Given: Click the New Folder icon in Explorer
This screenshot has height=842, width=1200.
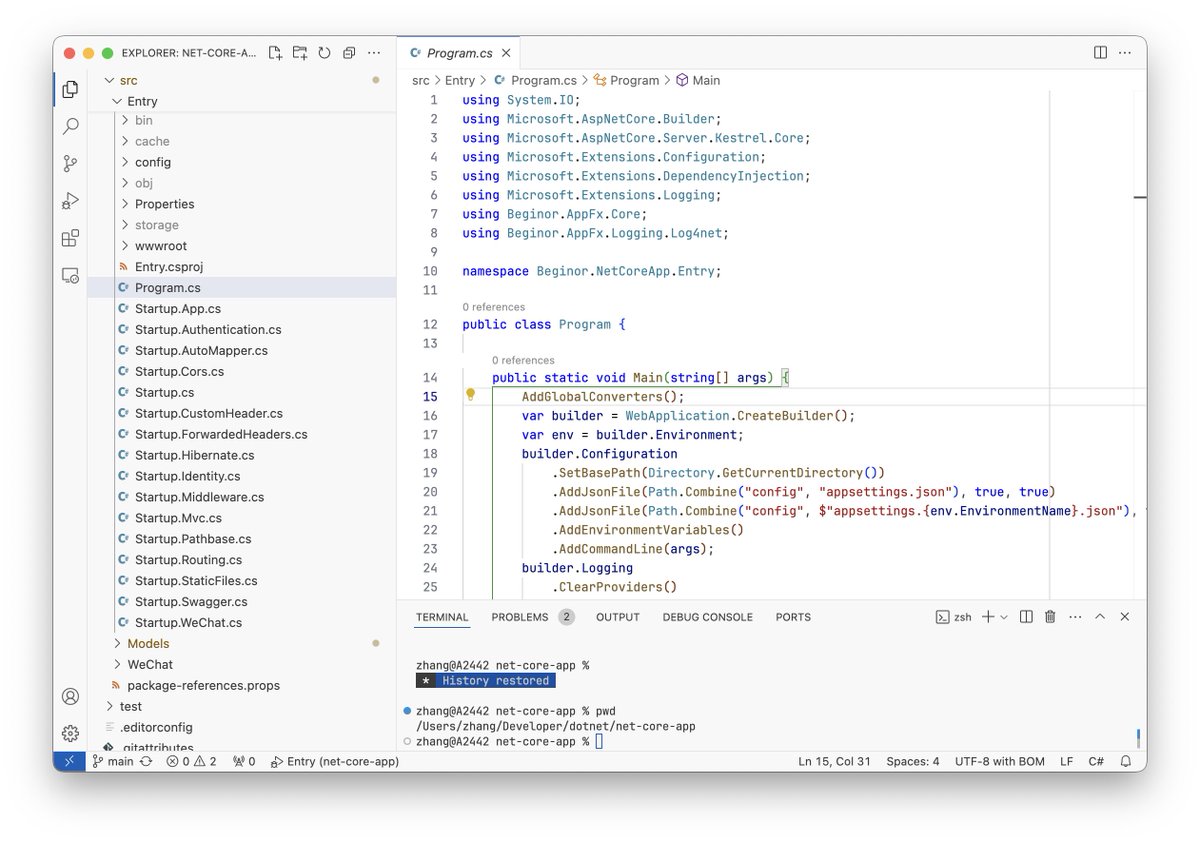Looking at the screenshot, I should coord(300,53).
